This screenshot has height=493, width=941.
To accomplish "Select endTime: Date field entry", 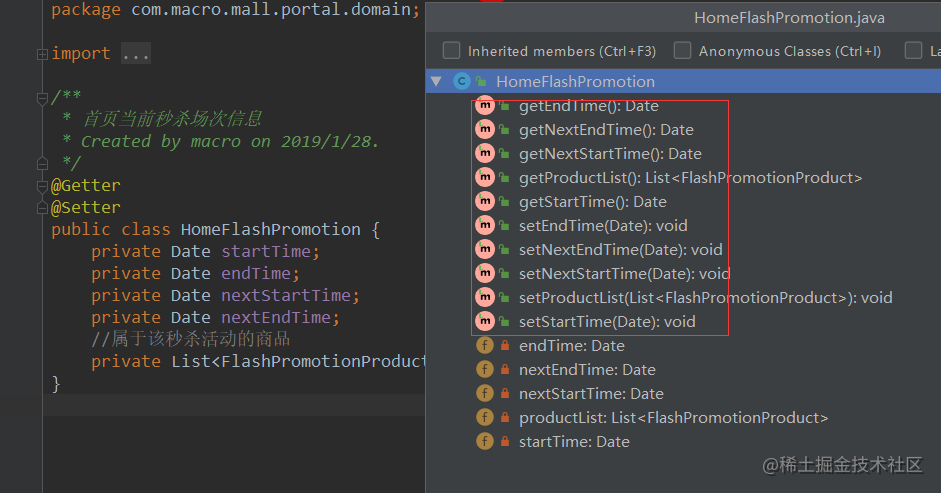I will [572, 346].
